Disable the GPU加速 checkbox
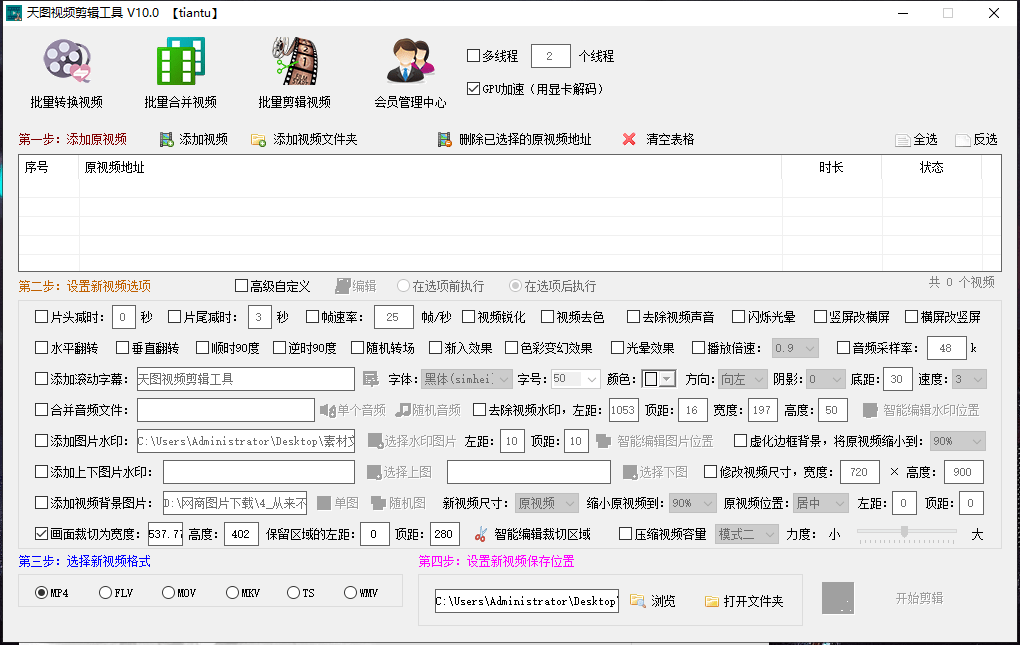The width and height of the screenshot is (1020, 645). [x=474, y=88]
